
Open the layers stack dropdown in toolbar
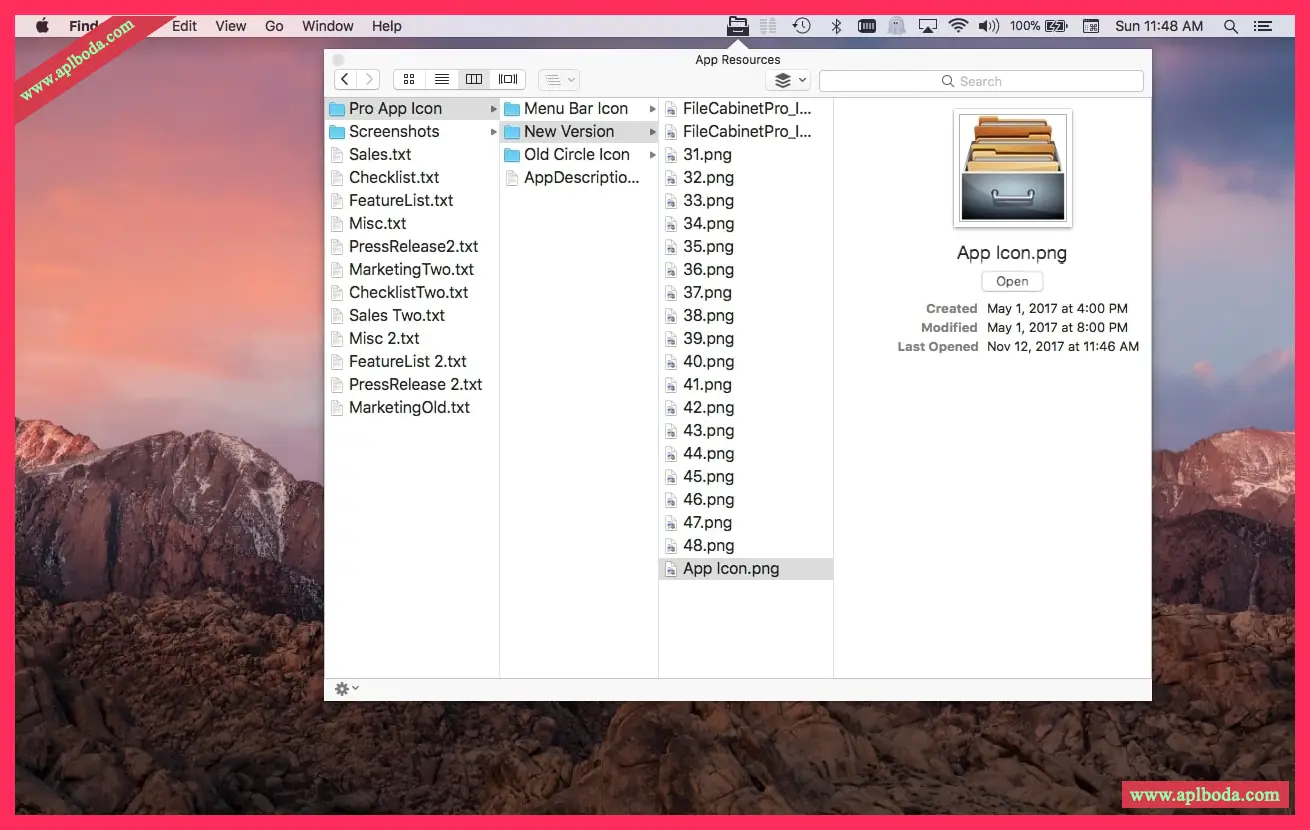point(788,80)
